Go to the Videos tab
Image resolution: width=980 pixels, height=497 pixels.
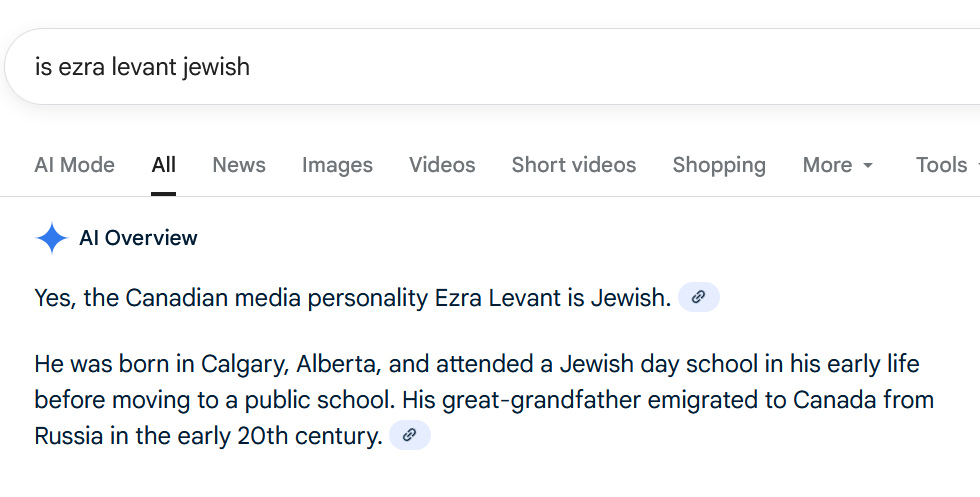click(x=442, y=165)
